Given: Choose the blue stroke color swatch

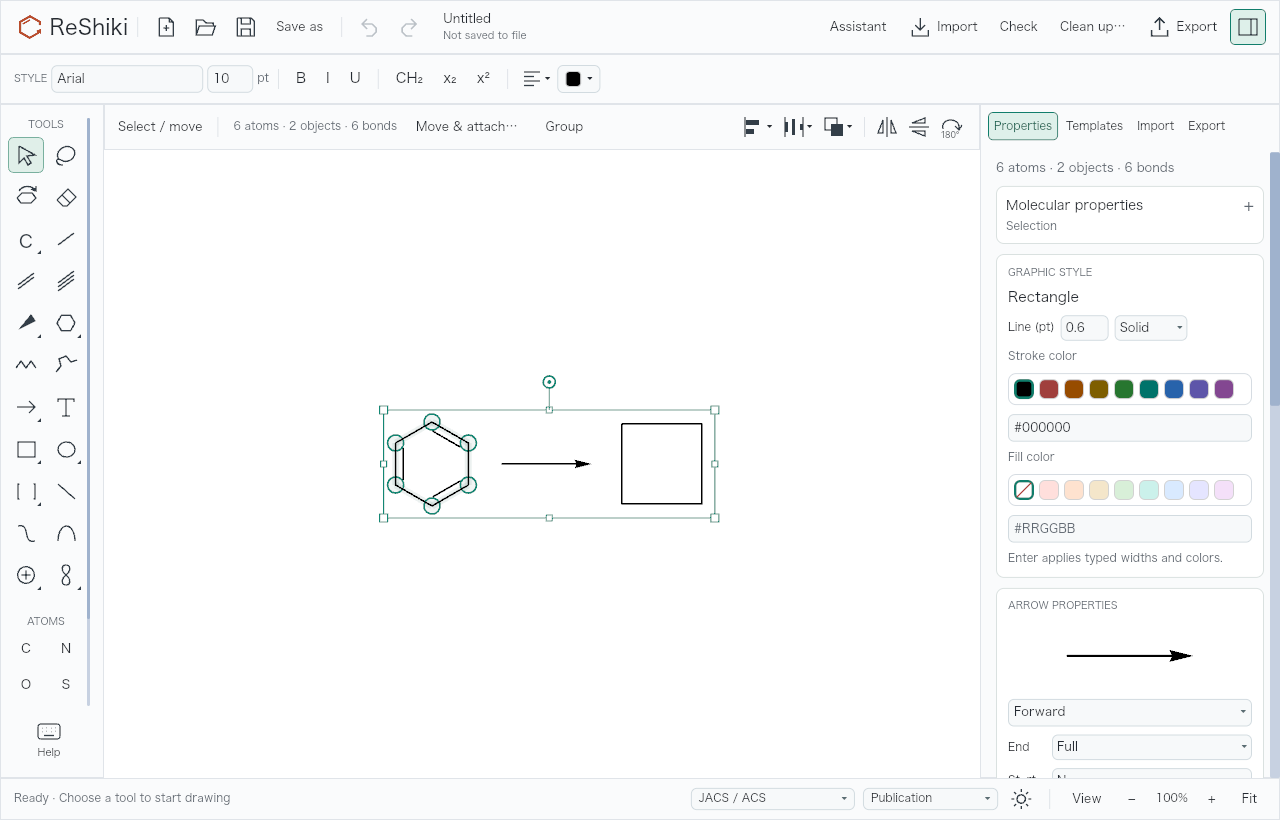Looking at the screenshot, I should (1174, 389).
